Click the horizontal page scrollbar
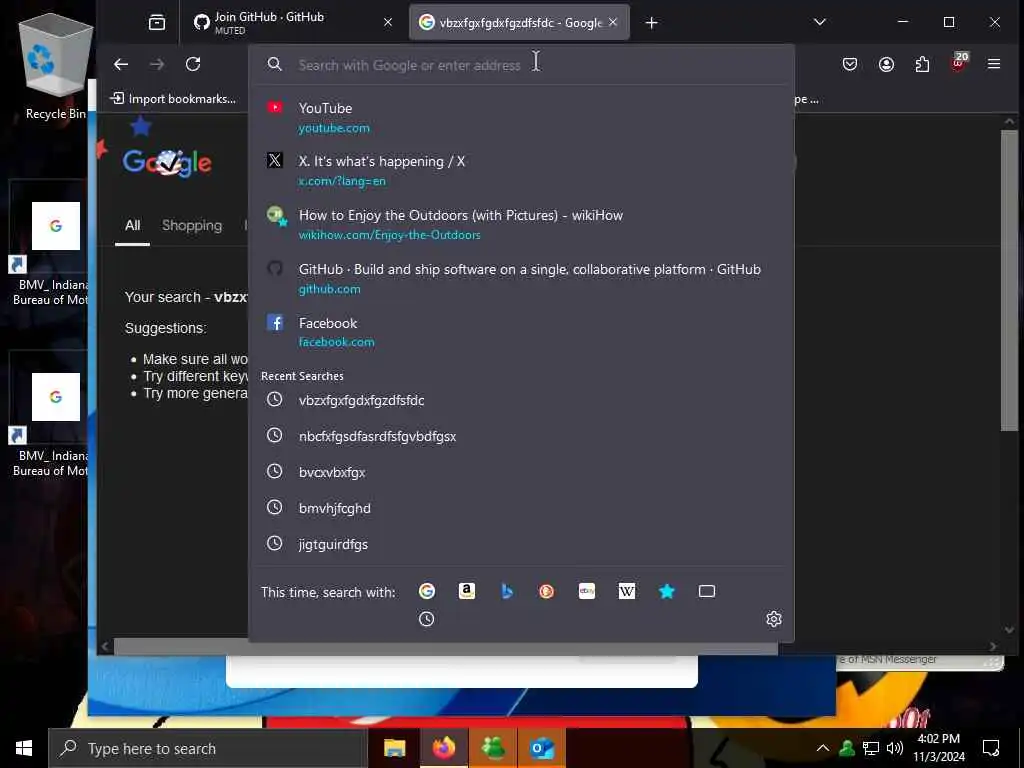Screen dimensions: 1024x768 pos(445,647)
